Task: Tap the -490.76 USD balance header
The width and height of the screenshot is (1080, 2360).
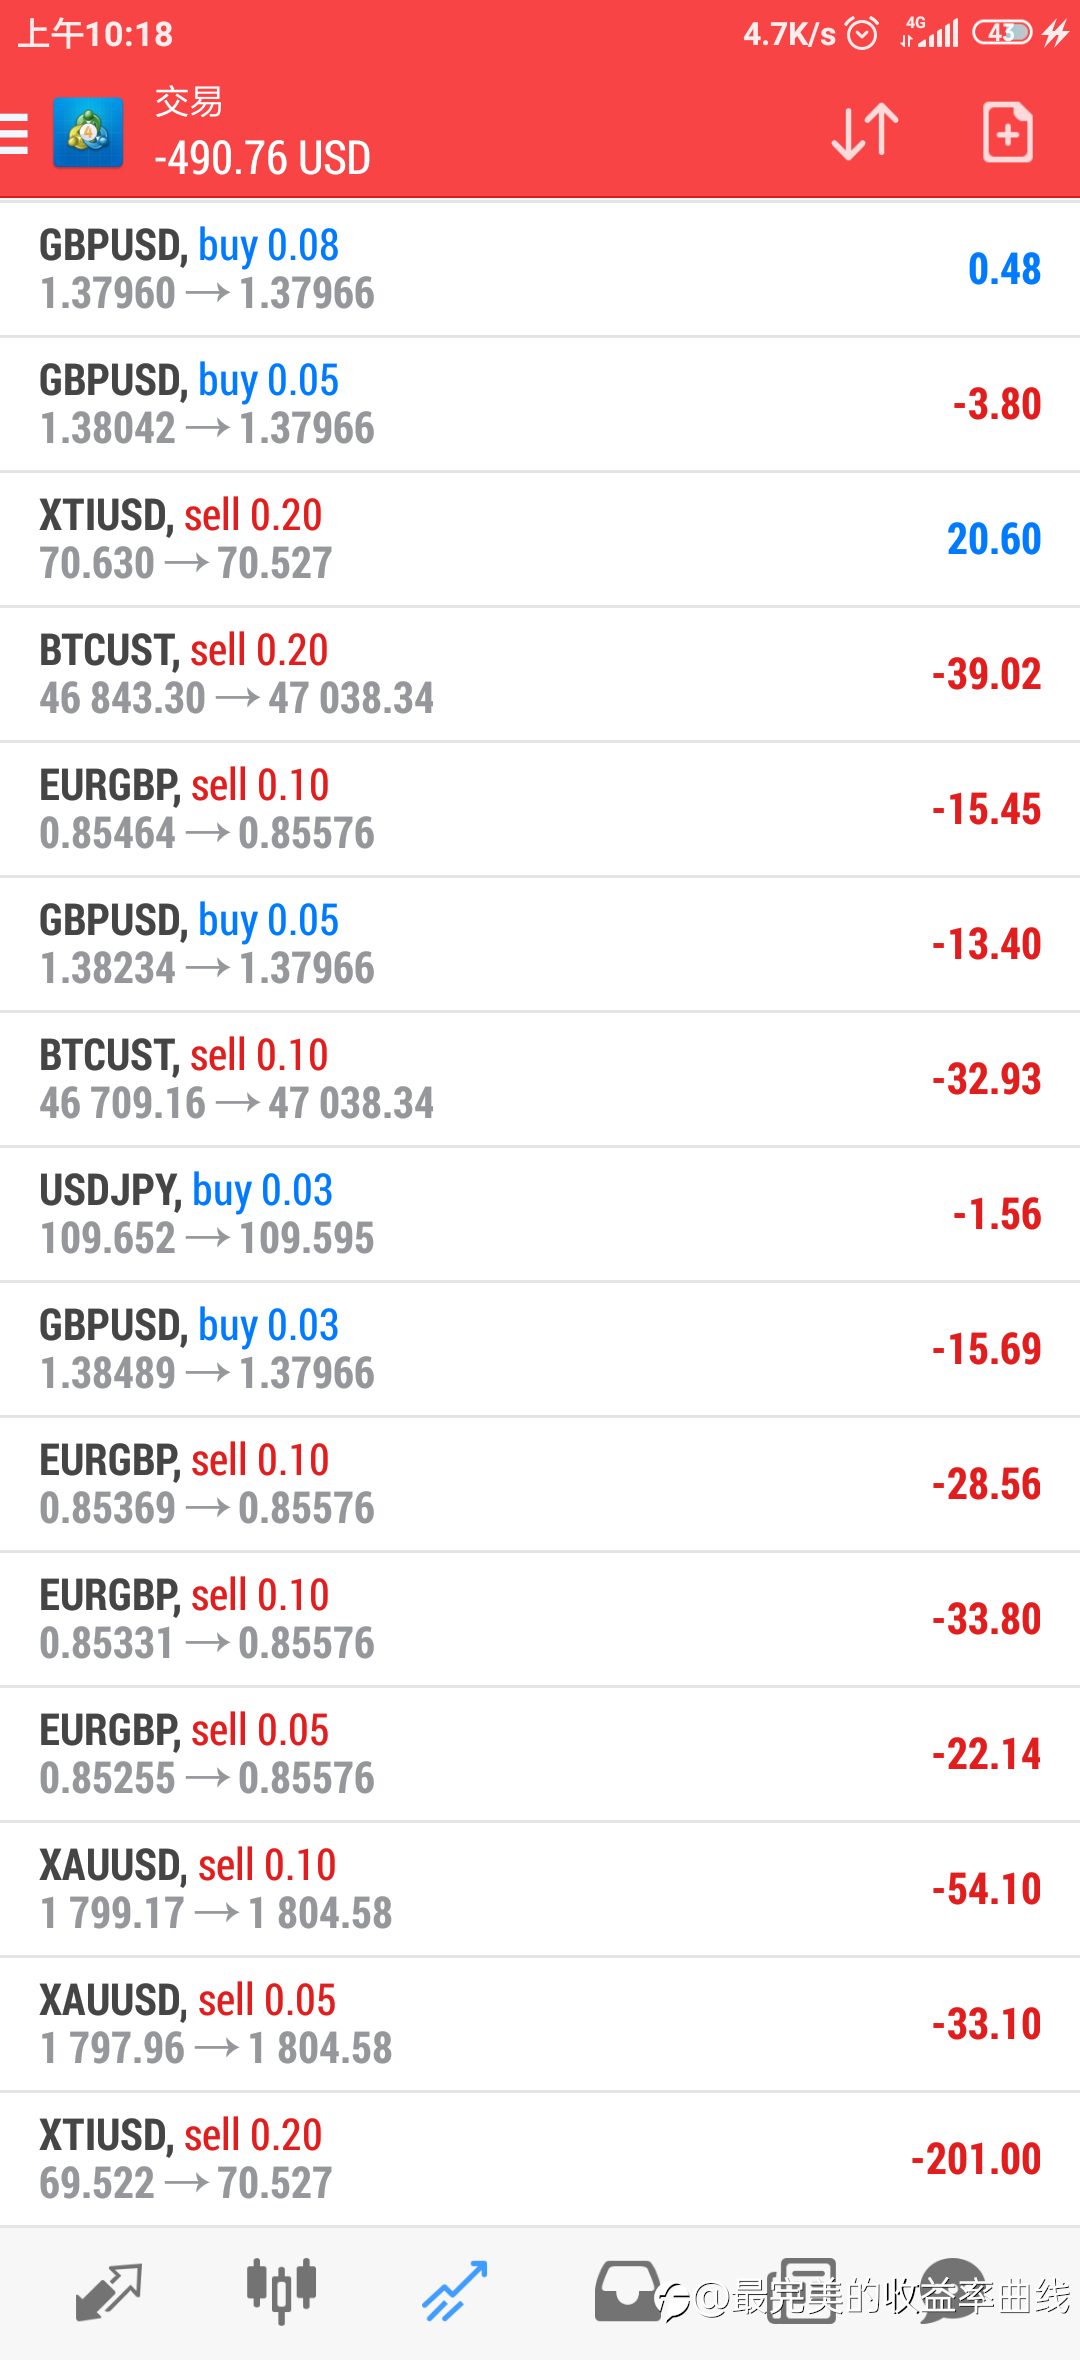Action: (x=262, y=158)
